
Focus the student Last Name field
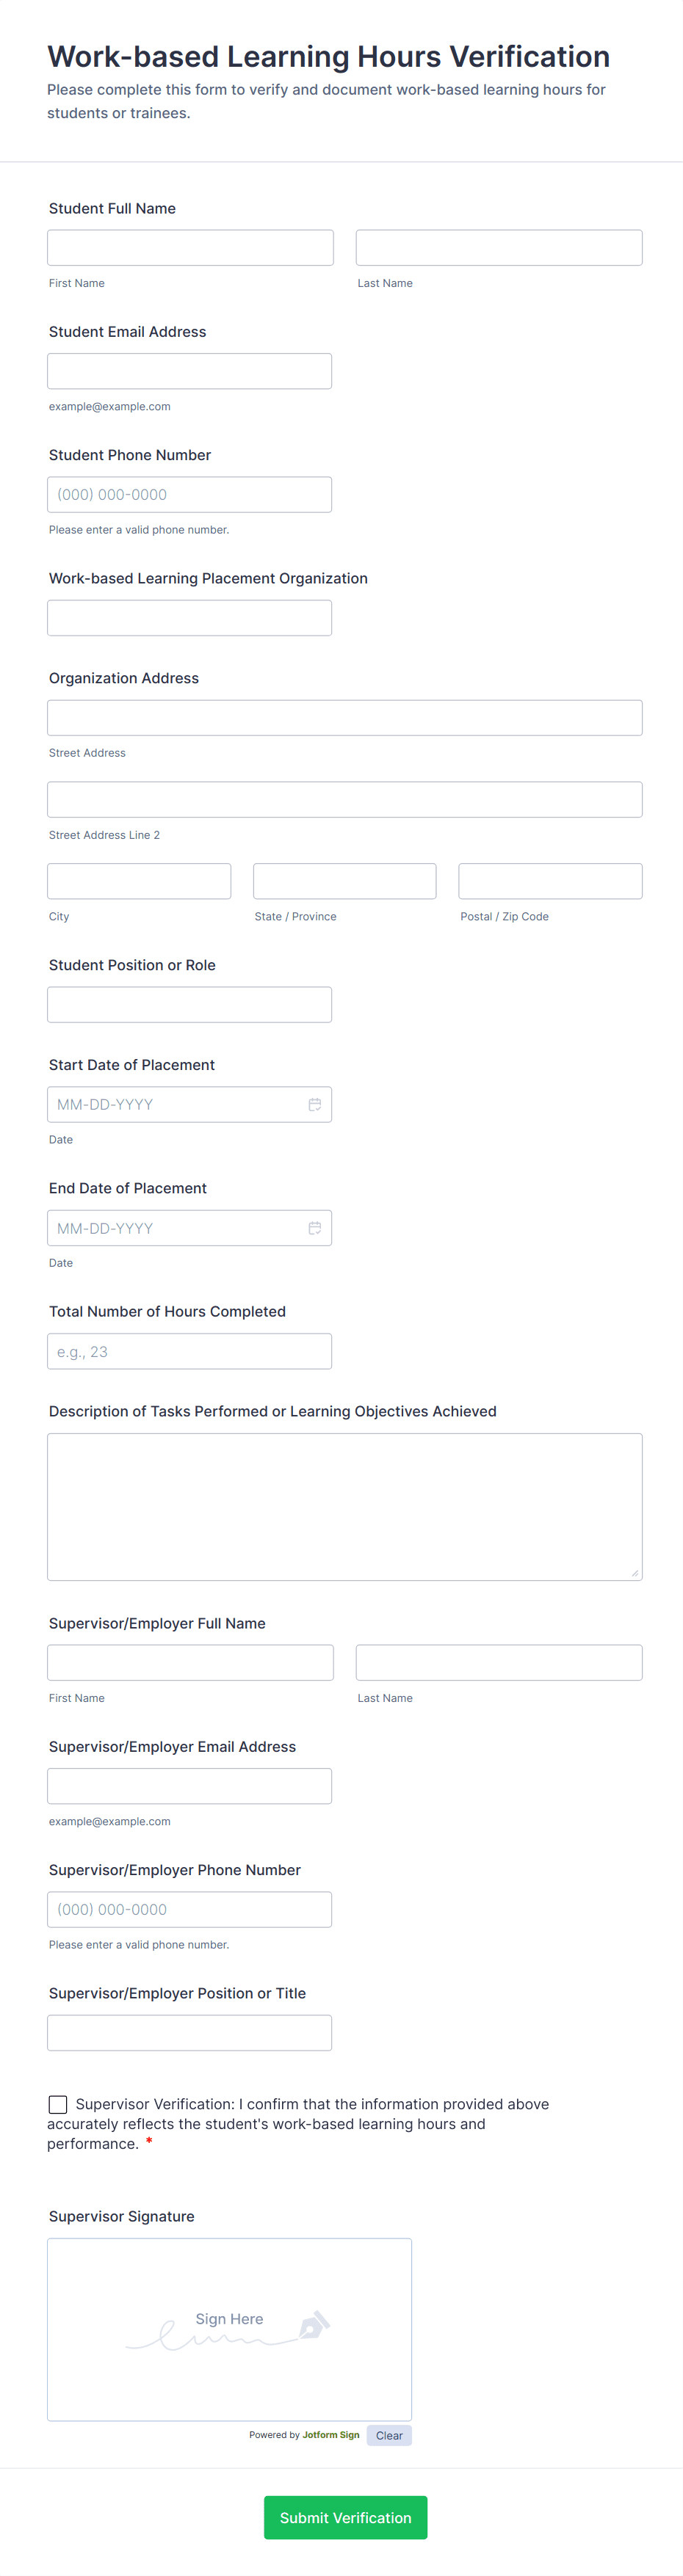pos(498,248)
